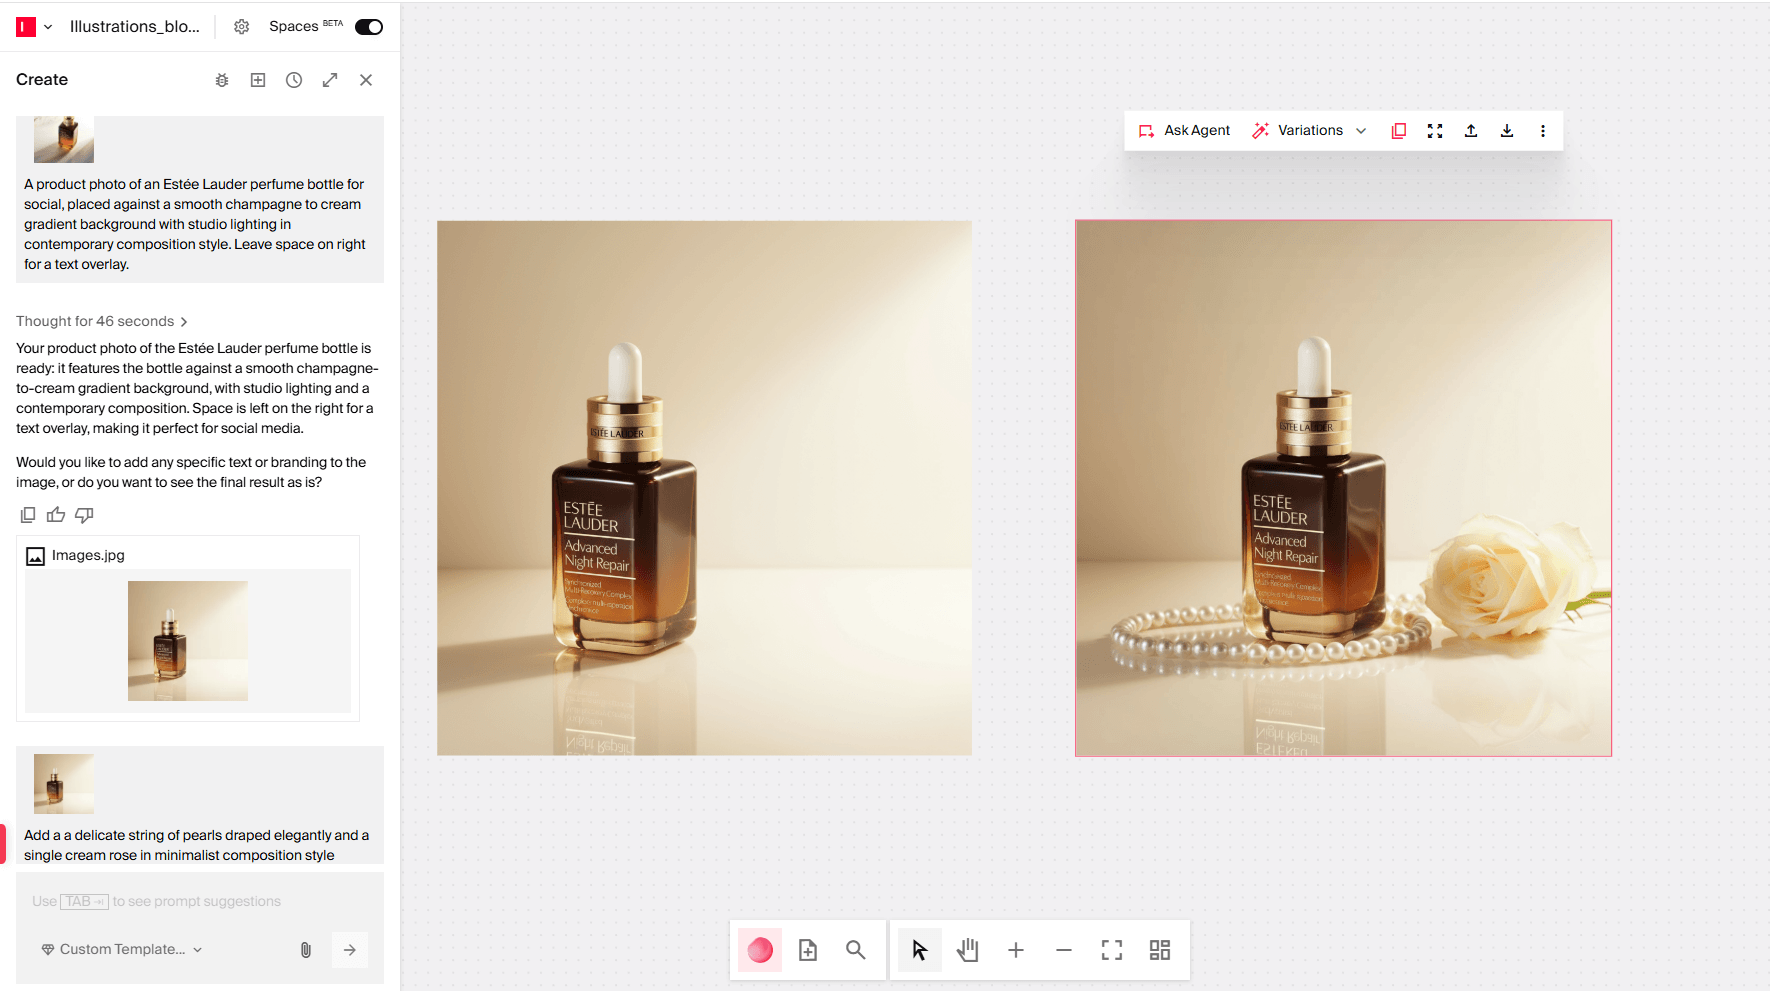The image size is (1770, 991).
Task: Open the Images.jpg thumbnail preview
Action: click(188, 641)
